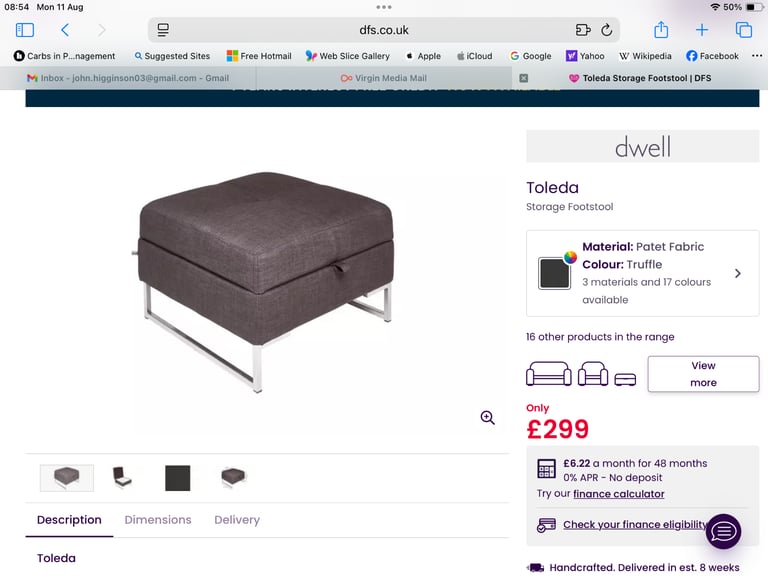
Task: Open the Wikipedia bookmark
Action: click(x=645, y=56)
